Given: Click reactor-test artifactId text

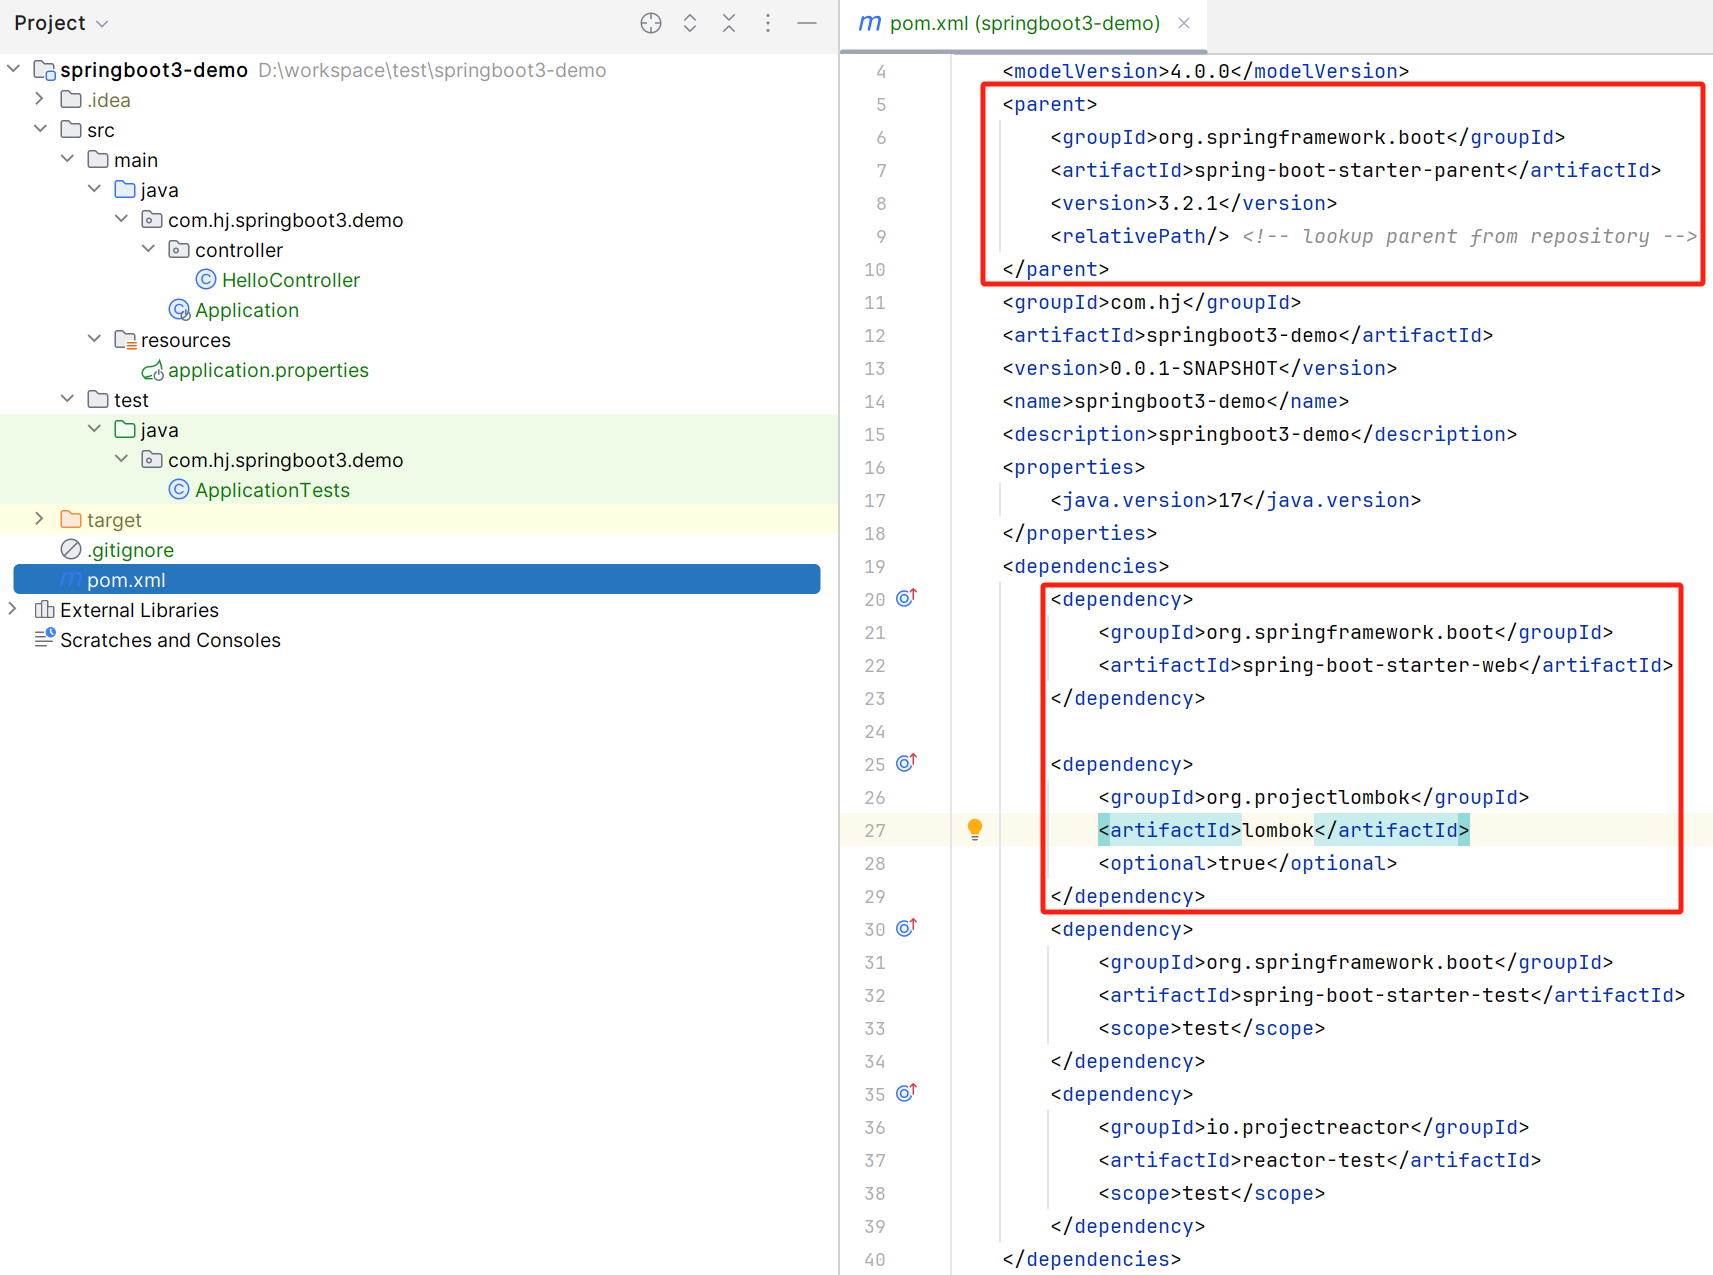Looking at the screenshot, I should tap(1314, 1160).
